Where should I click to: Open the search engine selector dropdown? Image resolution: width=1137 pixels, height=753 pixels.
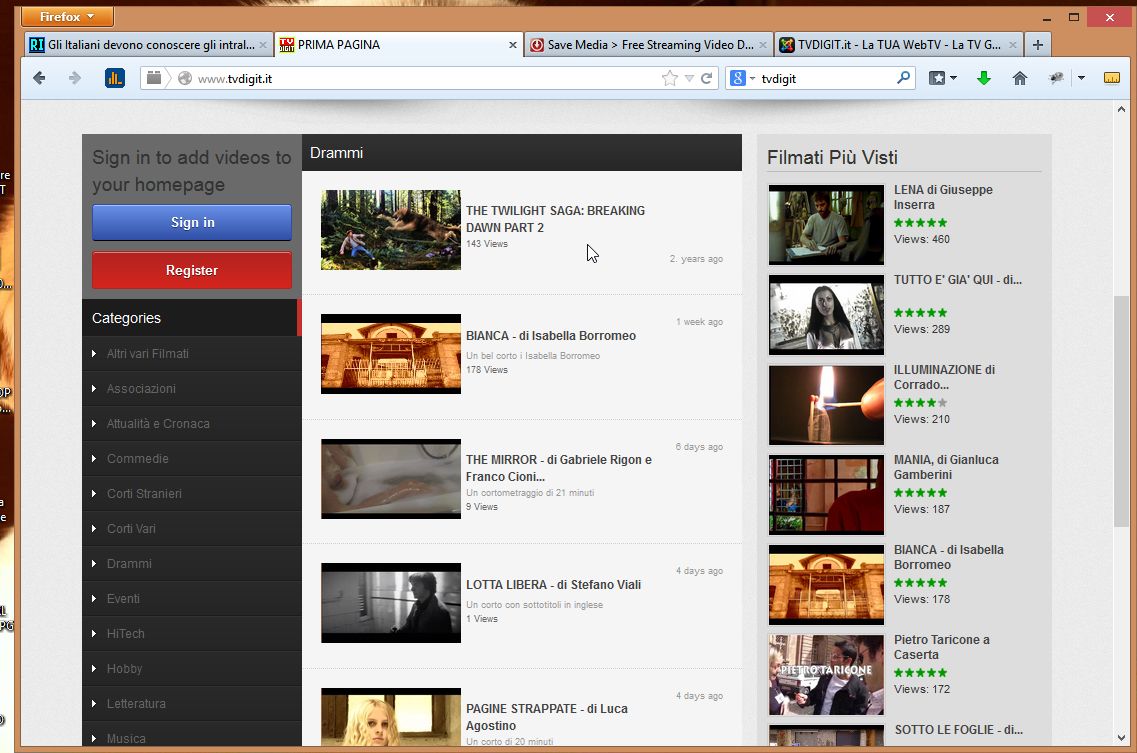(753, 78)
